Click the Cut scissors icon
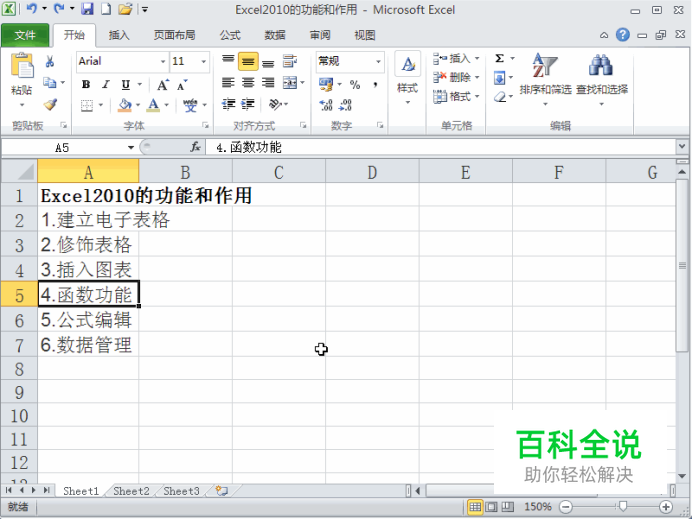692x519 pixels. (49, 61)
